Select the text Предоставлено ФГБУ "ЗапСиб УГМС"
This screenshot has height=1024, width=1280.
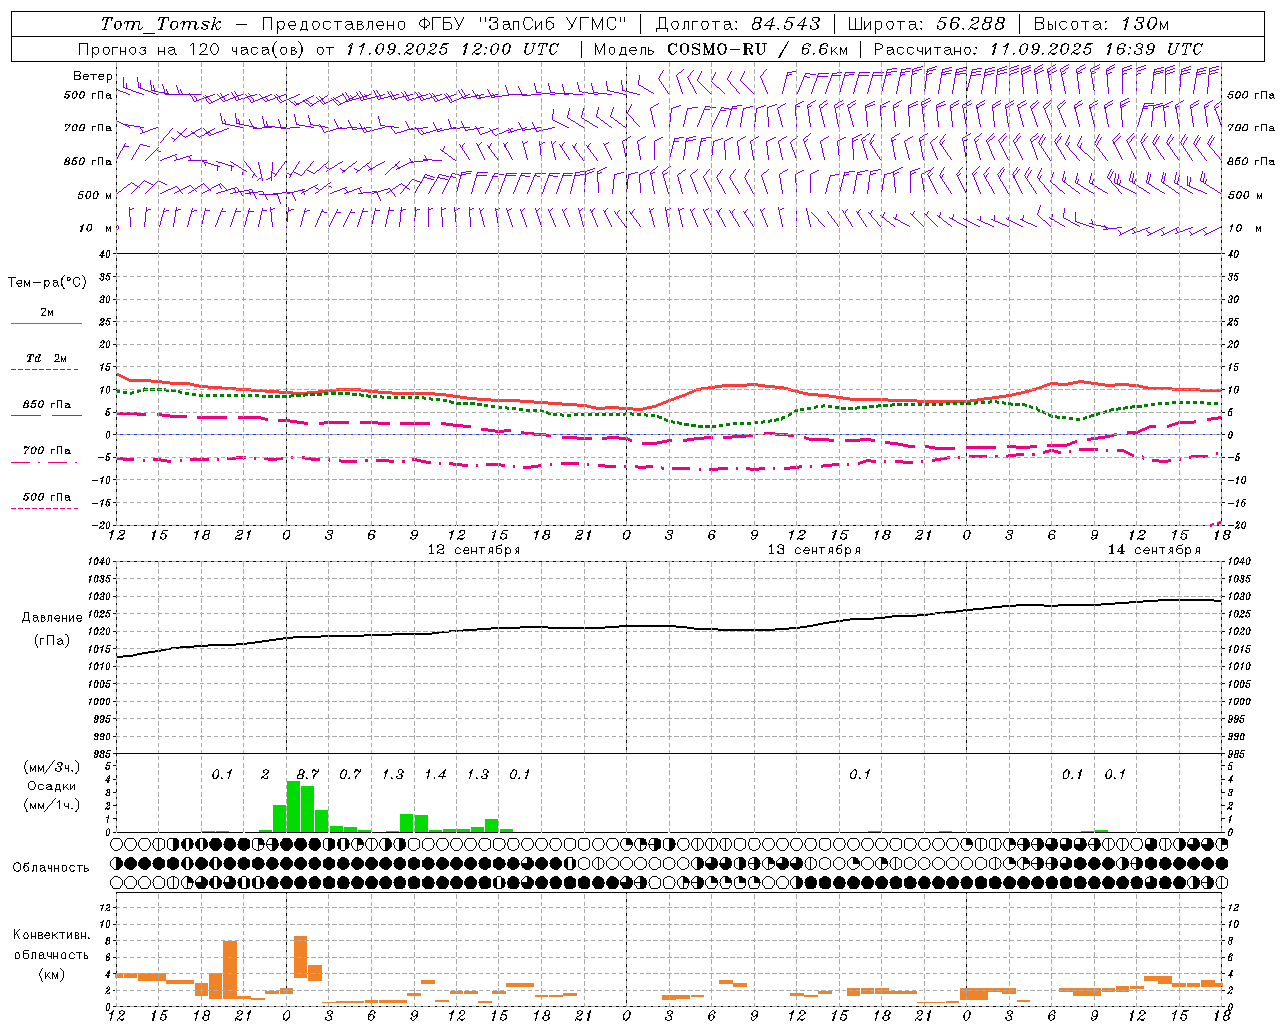444,24
